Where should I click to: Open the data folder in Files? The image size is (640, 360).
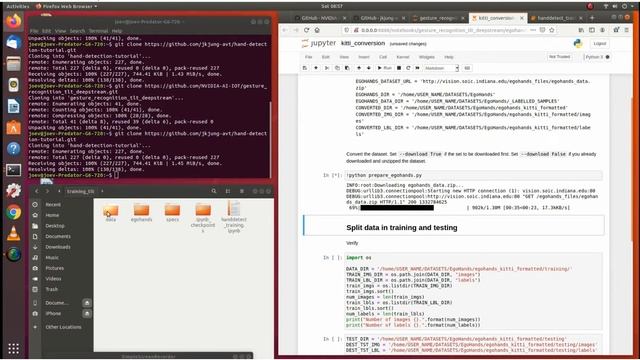tap(111, 212)
